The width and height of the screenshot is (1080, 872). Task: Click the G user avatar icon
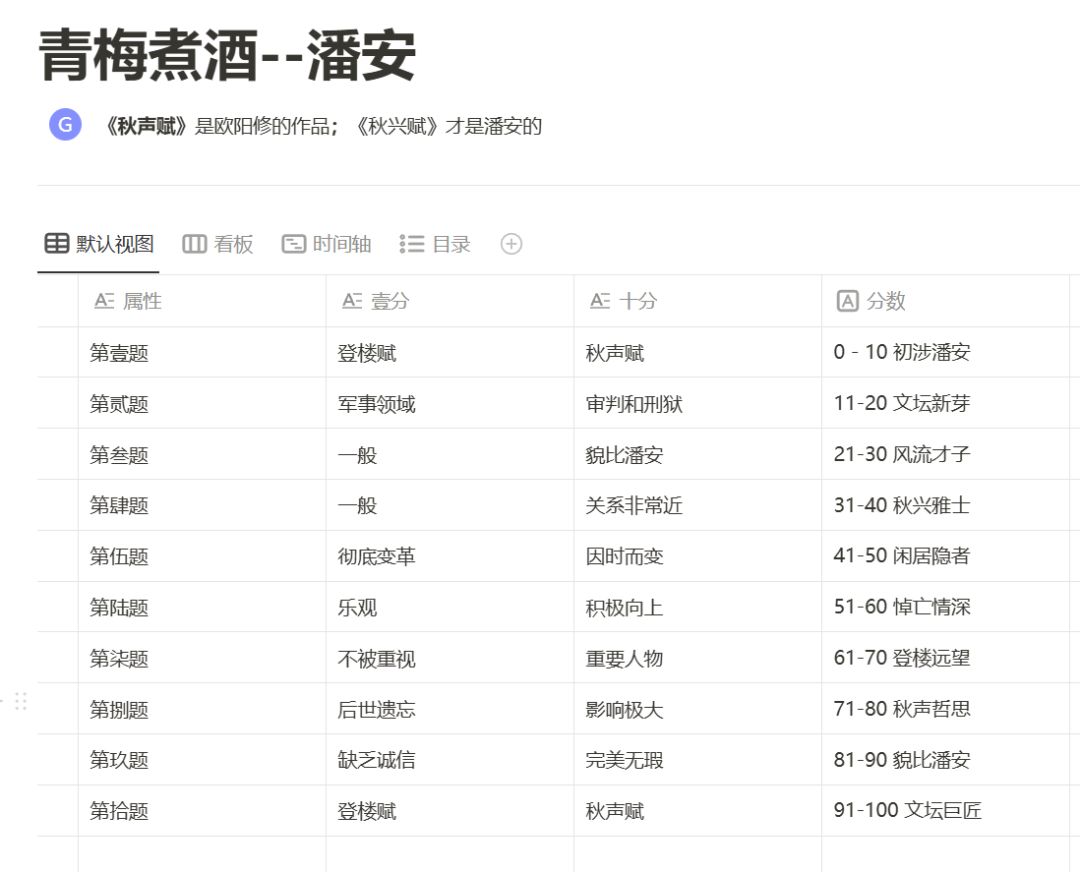pos(65,125)
